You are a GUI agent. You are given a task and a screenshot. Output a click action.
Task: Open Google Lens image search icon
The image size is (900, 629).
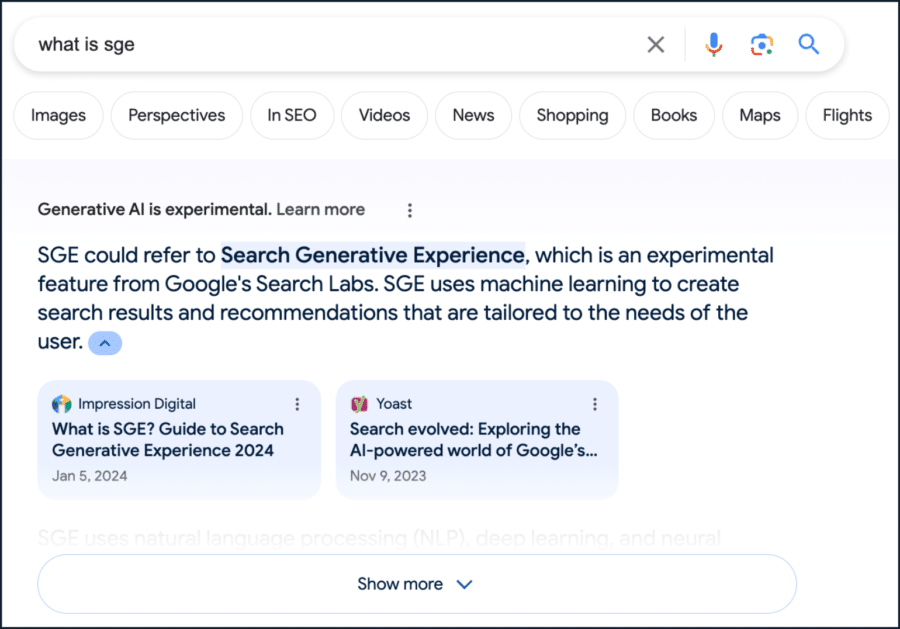(x=762, y=44)
